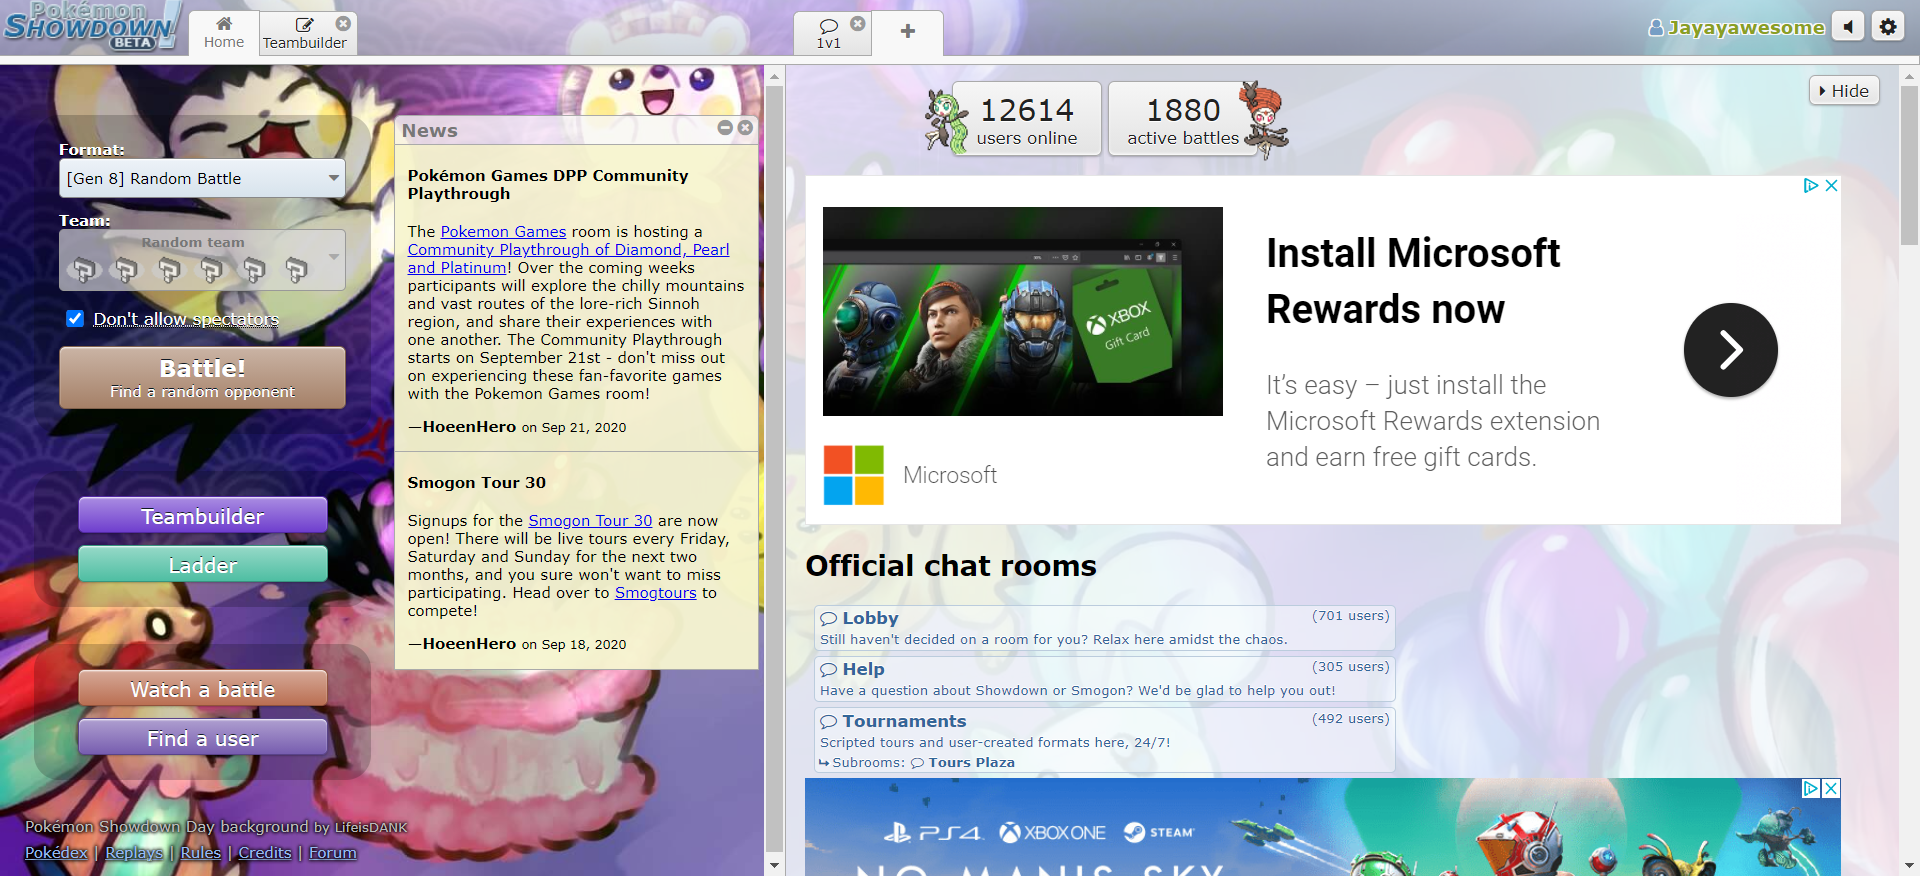1920x876 pixels.
Task: Hide the rooms list panel
Action: point(1844,90)
